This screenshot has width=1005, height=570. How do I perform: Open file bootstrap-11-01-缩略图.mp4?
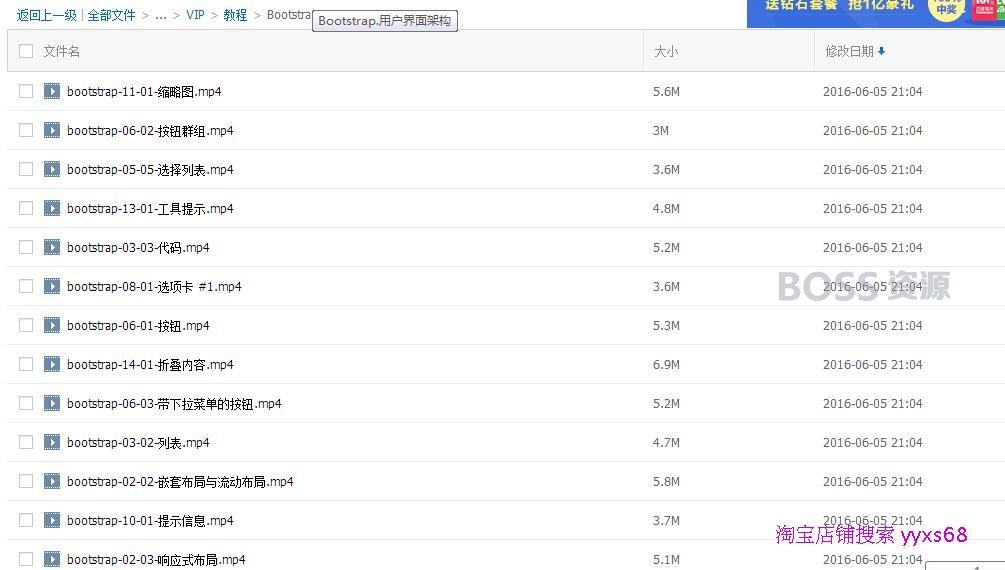tap(144, 92)
